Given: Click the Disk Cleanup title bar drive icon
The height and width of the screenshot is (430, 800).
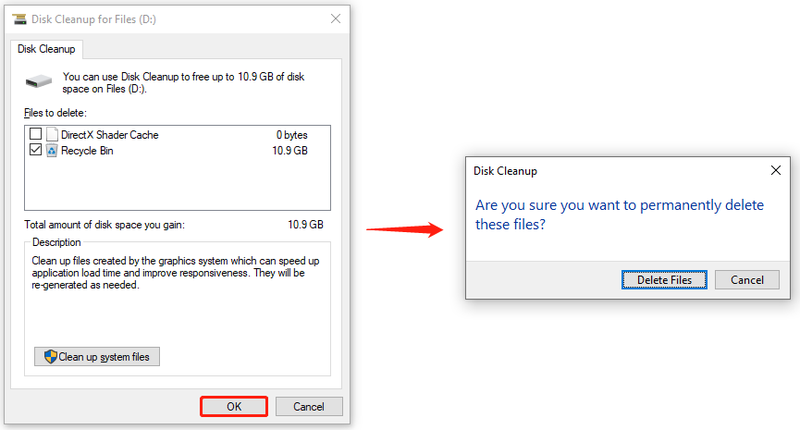Looking at the screenshot, I should [x=19, y=19].
